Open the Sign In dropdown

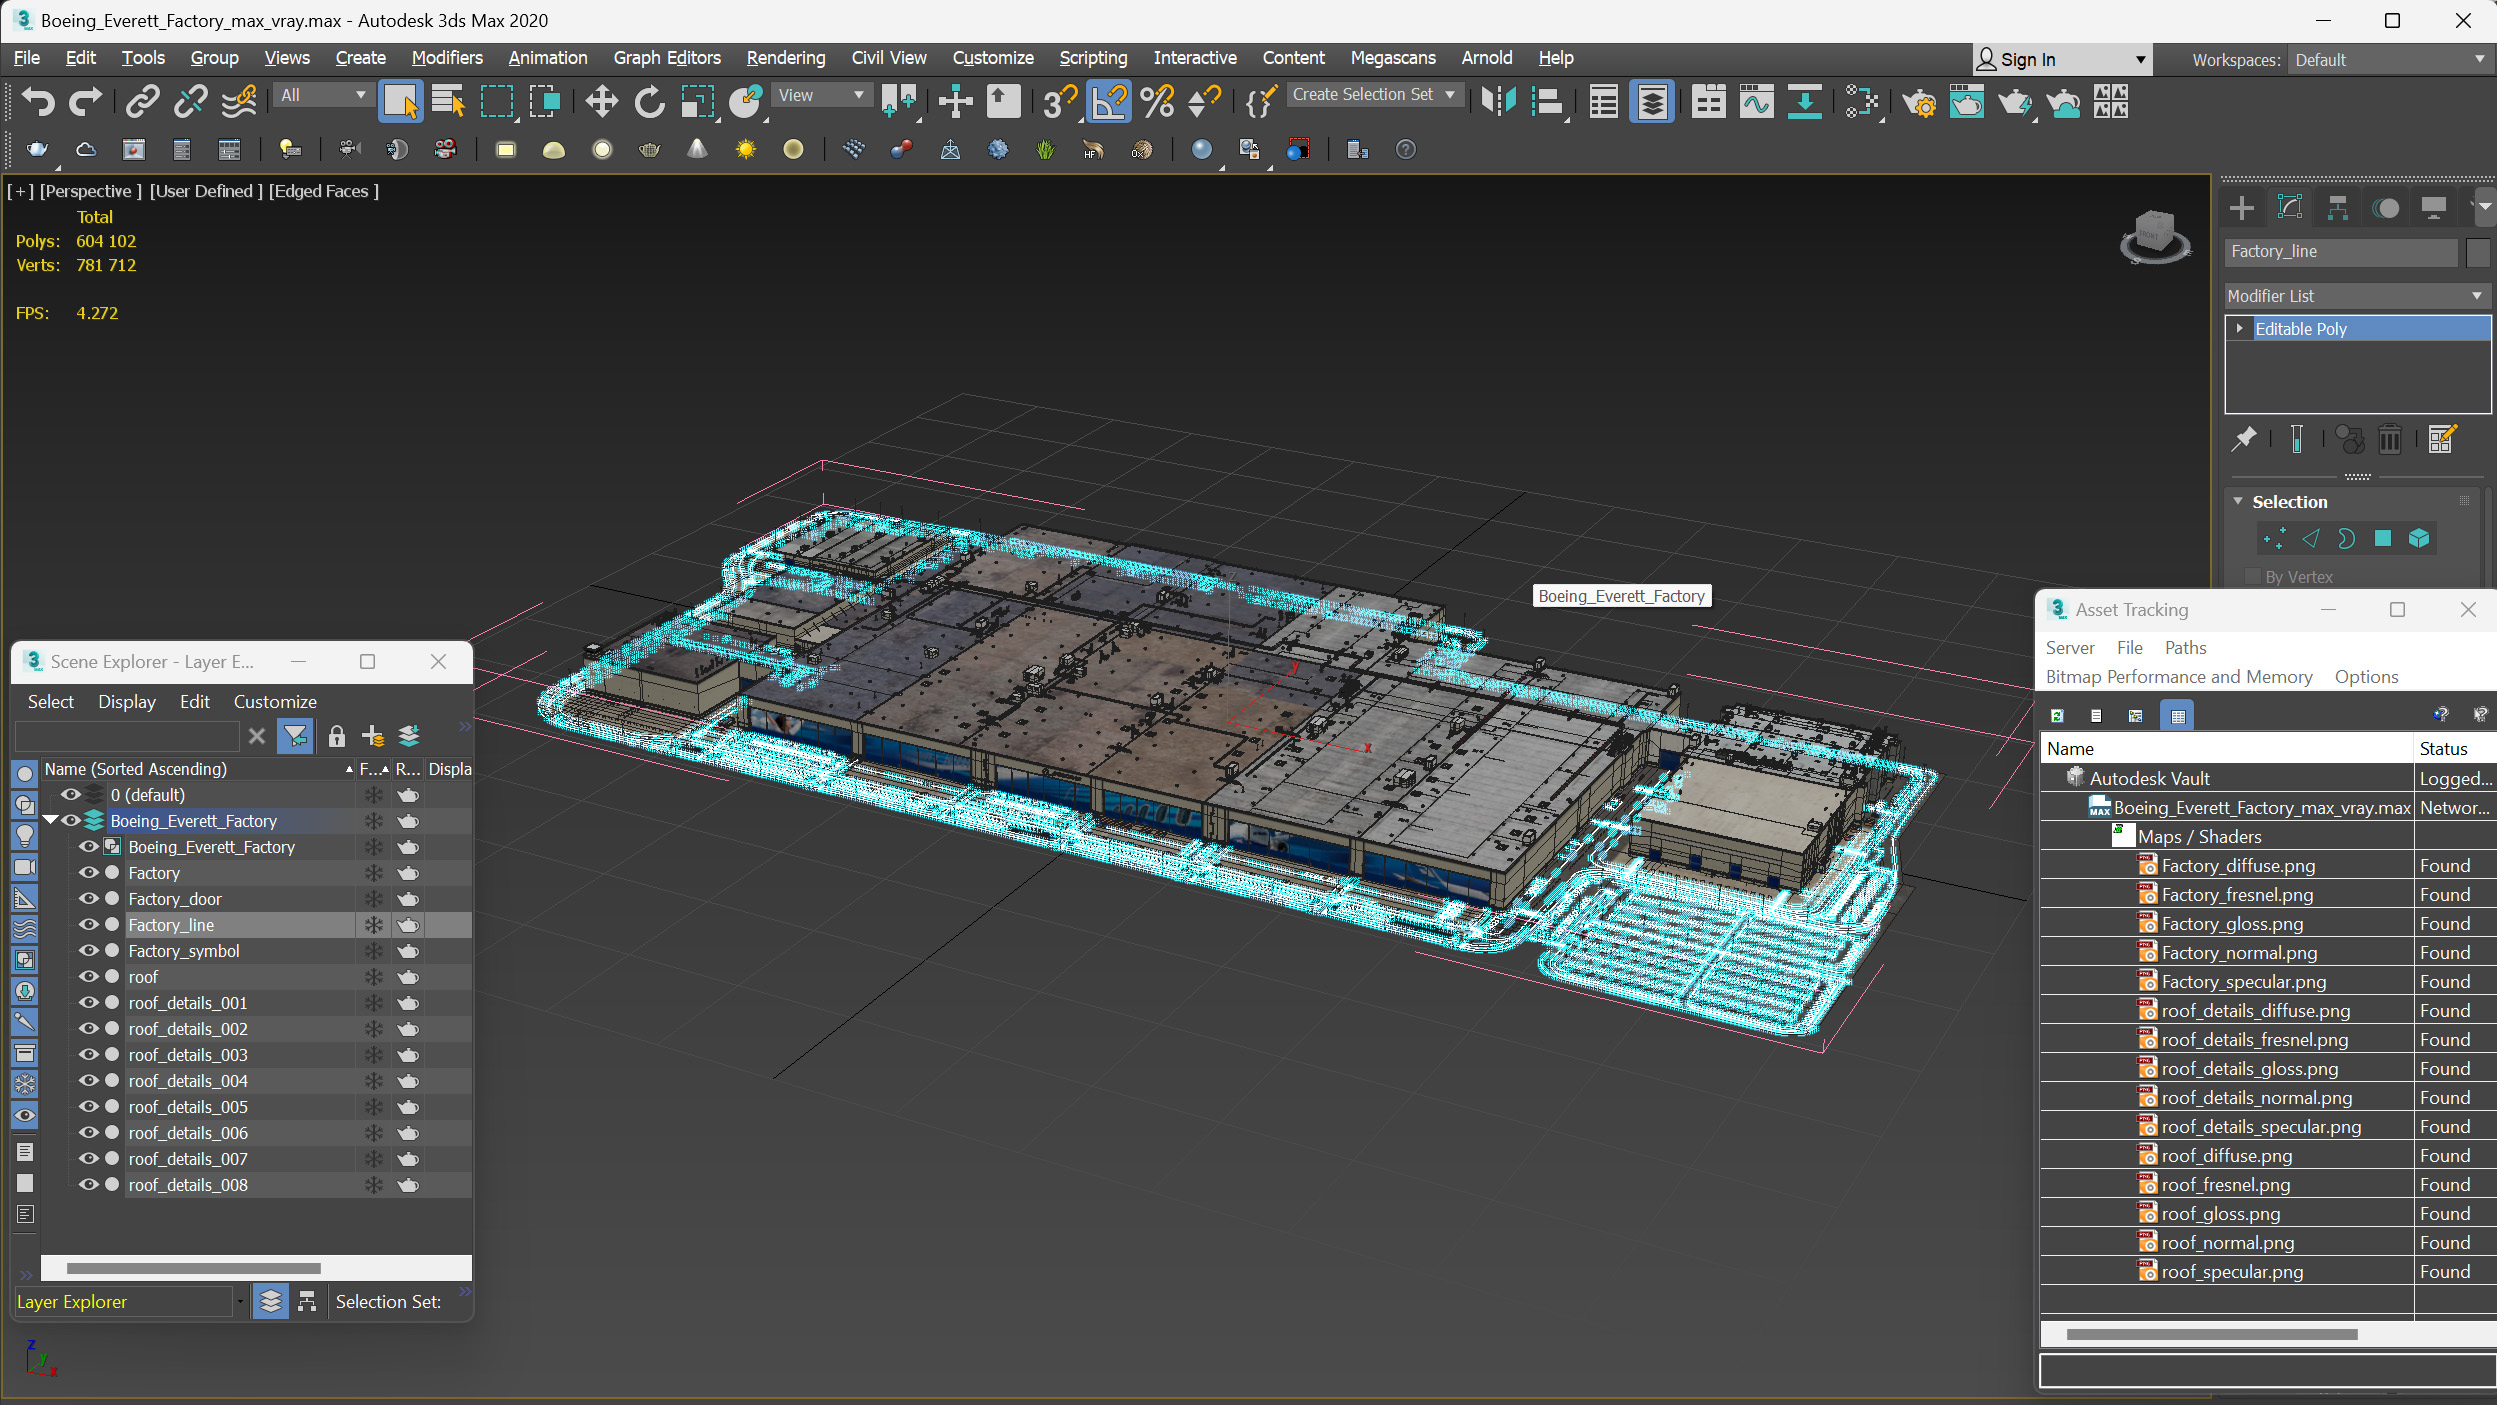2060,60
